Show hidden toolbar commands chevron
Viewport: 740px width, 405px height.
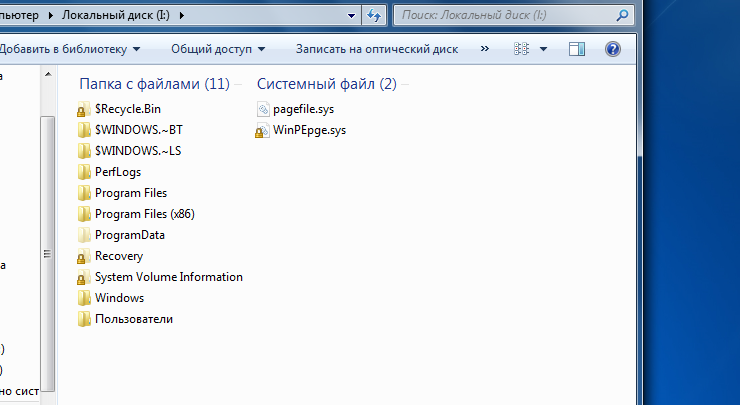(485, 49)
